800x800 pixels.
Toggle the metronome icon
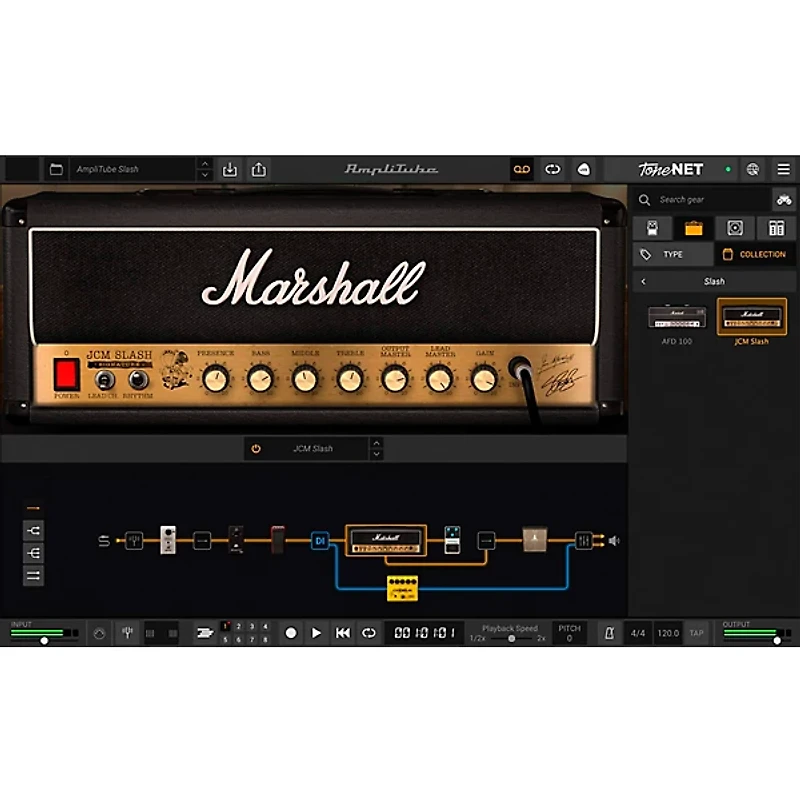[609, 633]
